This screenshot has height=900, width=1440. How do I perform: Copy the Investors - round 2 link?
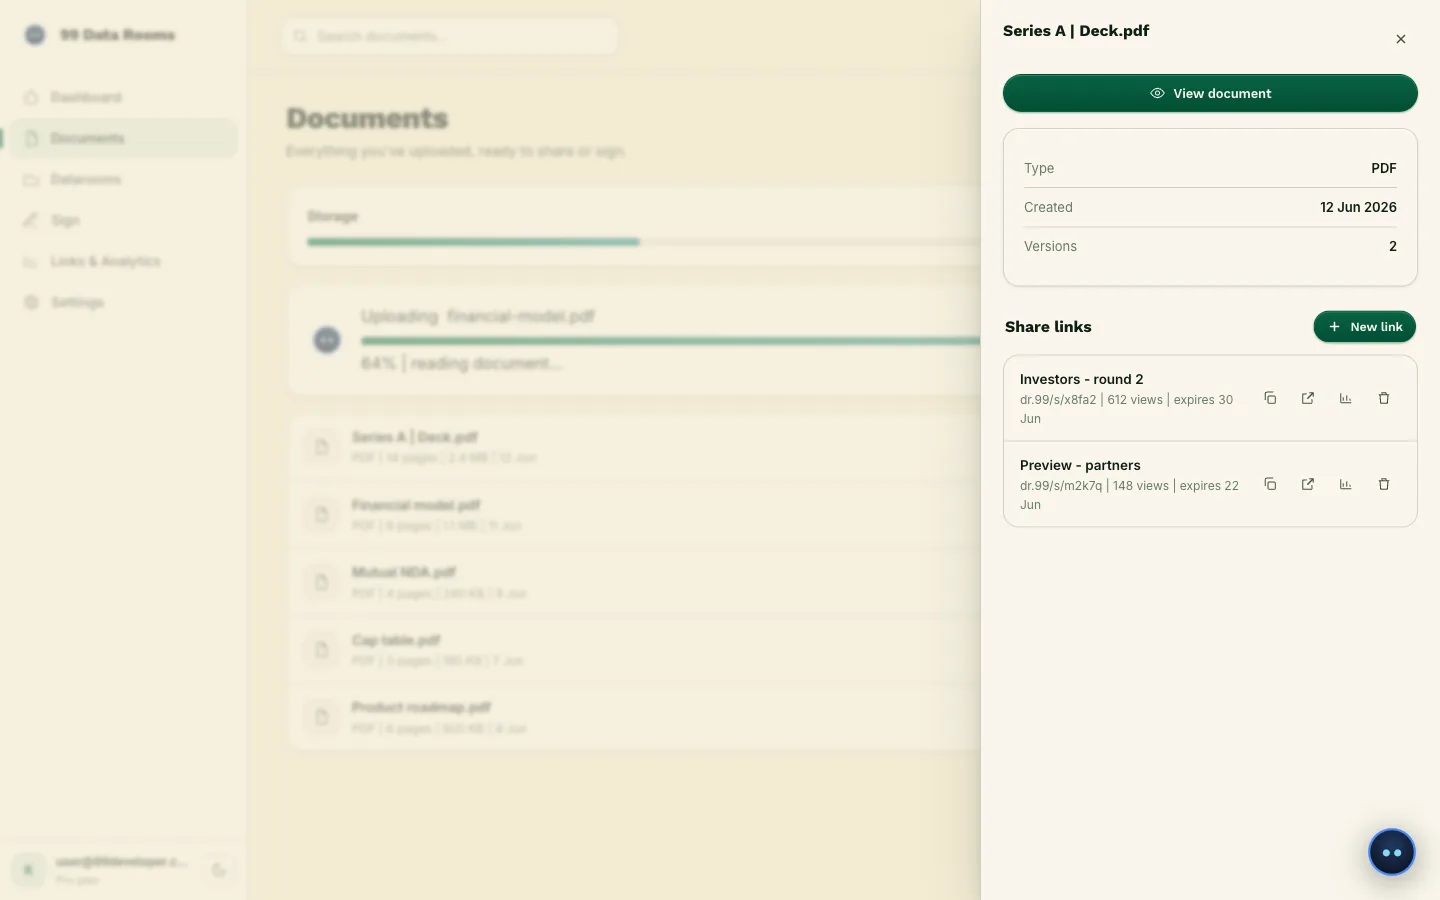click(x=1270, y=398)
